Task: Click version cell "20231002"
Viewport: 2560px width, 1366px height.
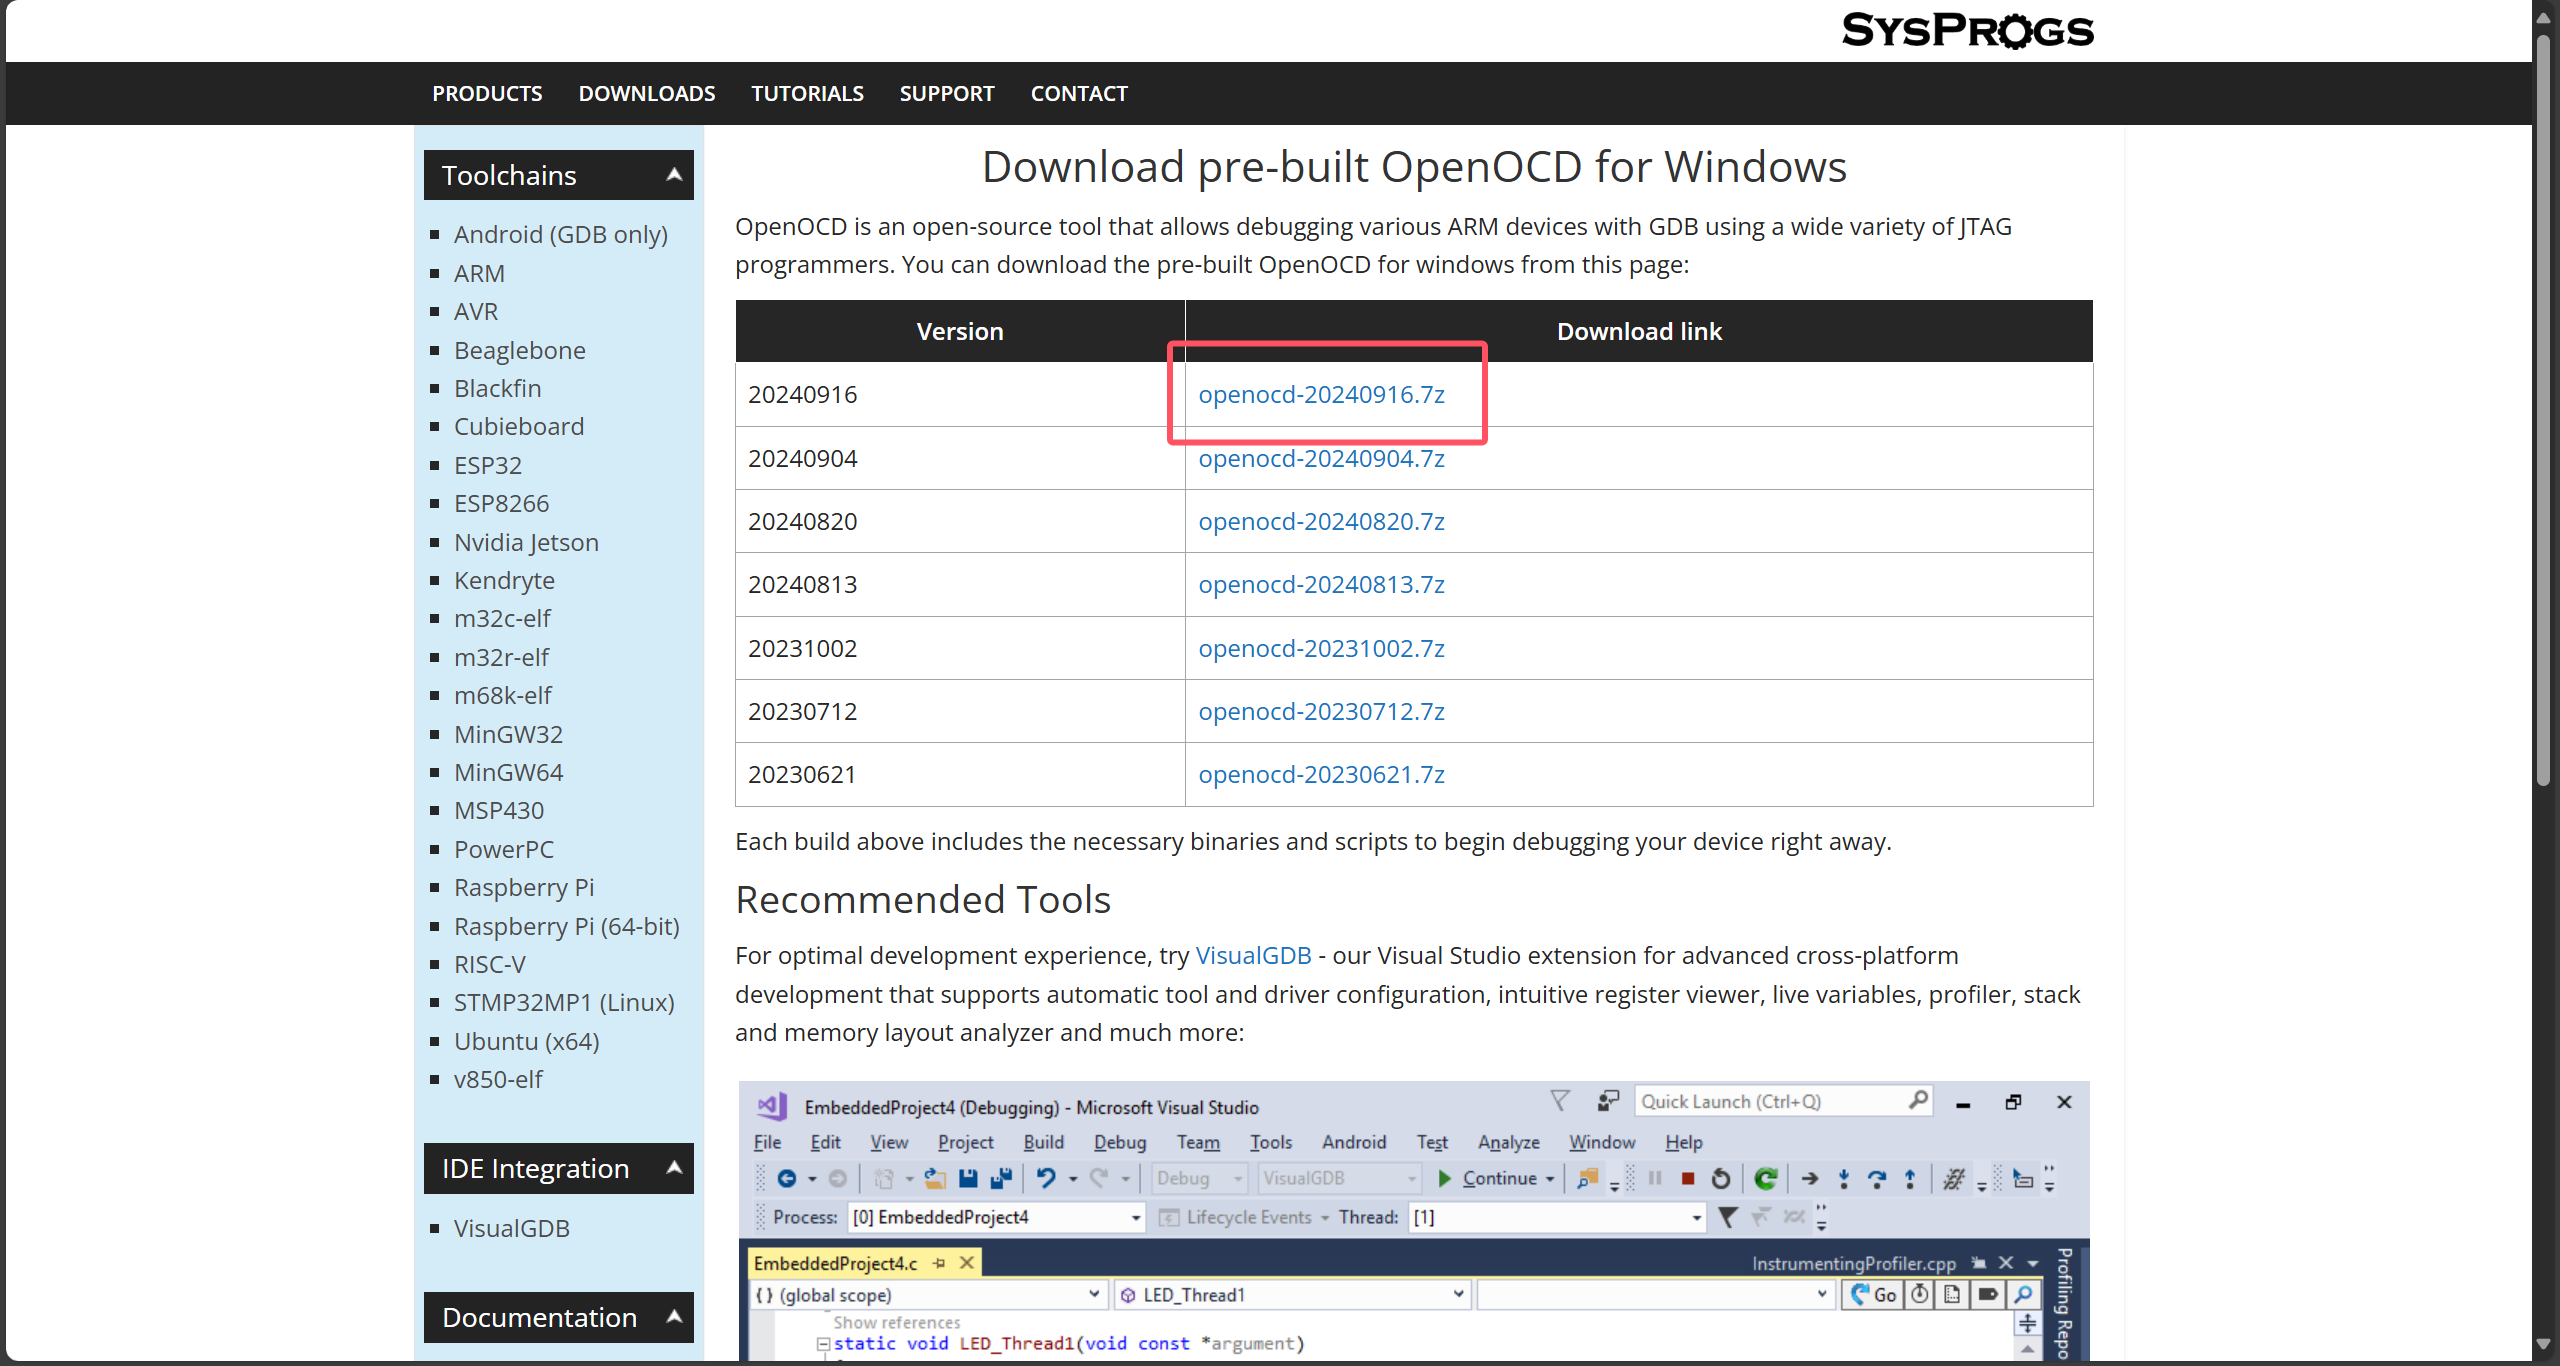Action: click(x=960, y=648)
